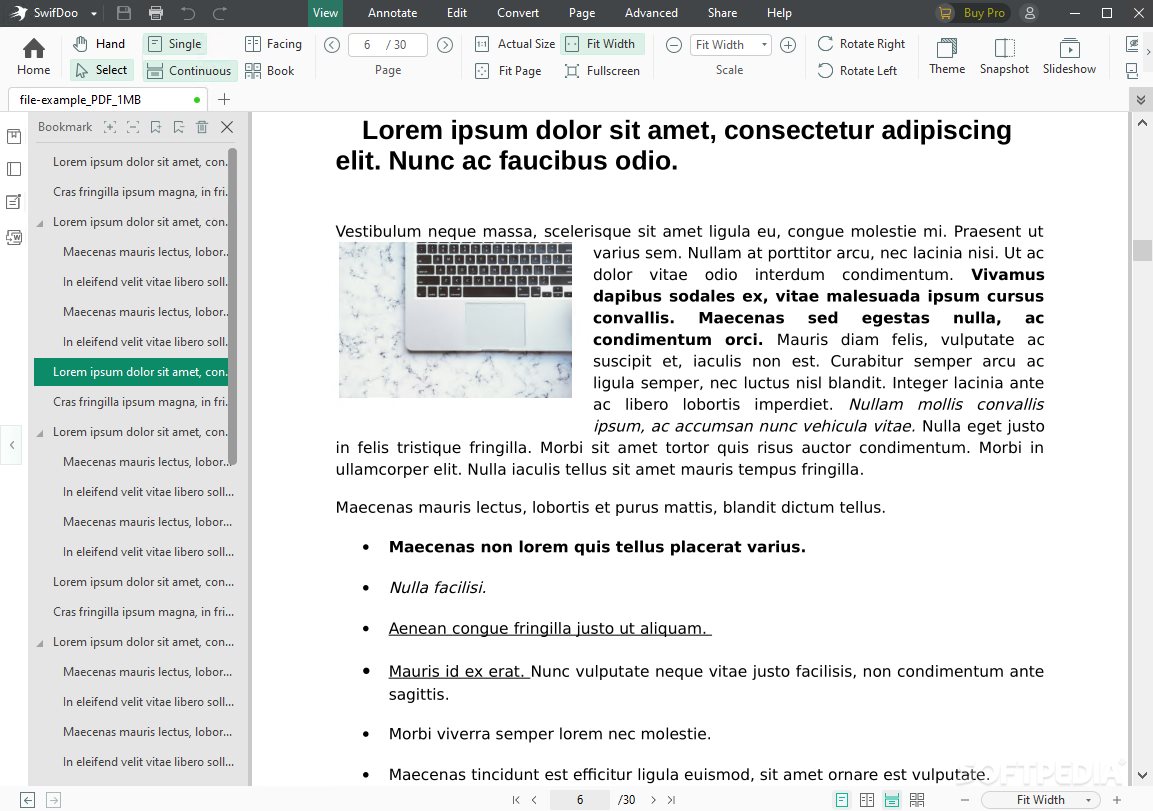Open the Fit Width scale dropdown in the ribbon
Viewport: 1153px width, 811px height.
731,45
